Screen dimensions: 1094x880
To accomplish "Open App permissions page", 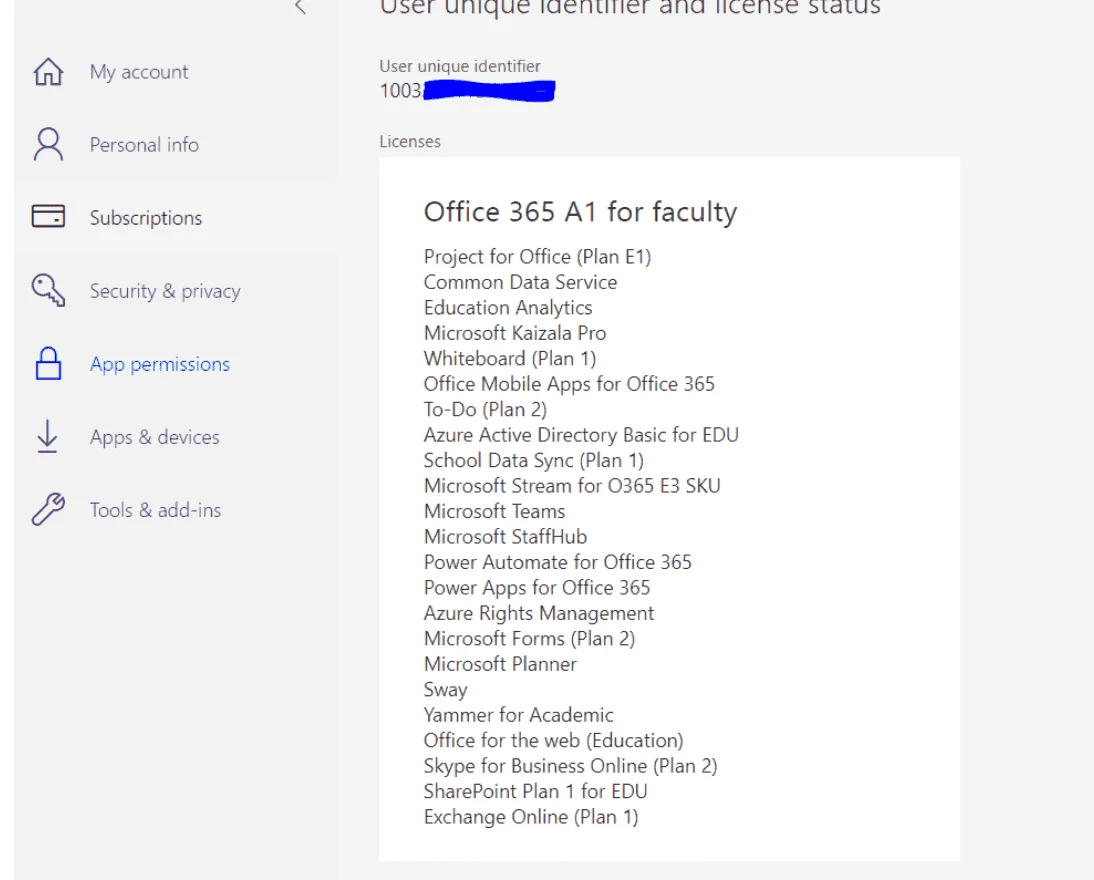I will [x=160, y=364].
